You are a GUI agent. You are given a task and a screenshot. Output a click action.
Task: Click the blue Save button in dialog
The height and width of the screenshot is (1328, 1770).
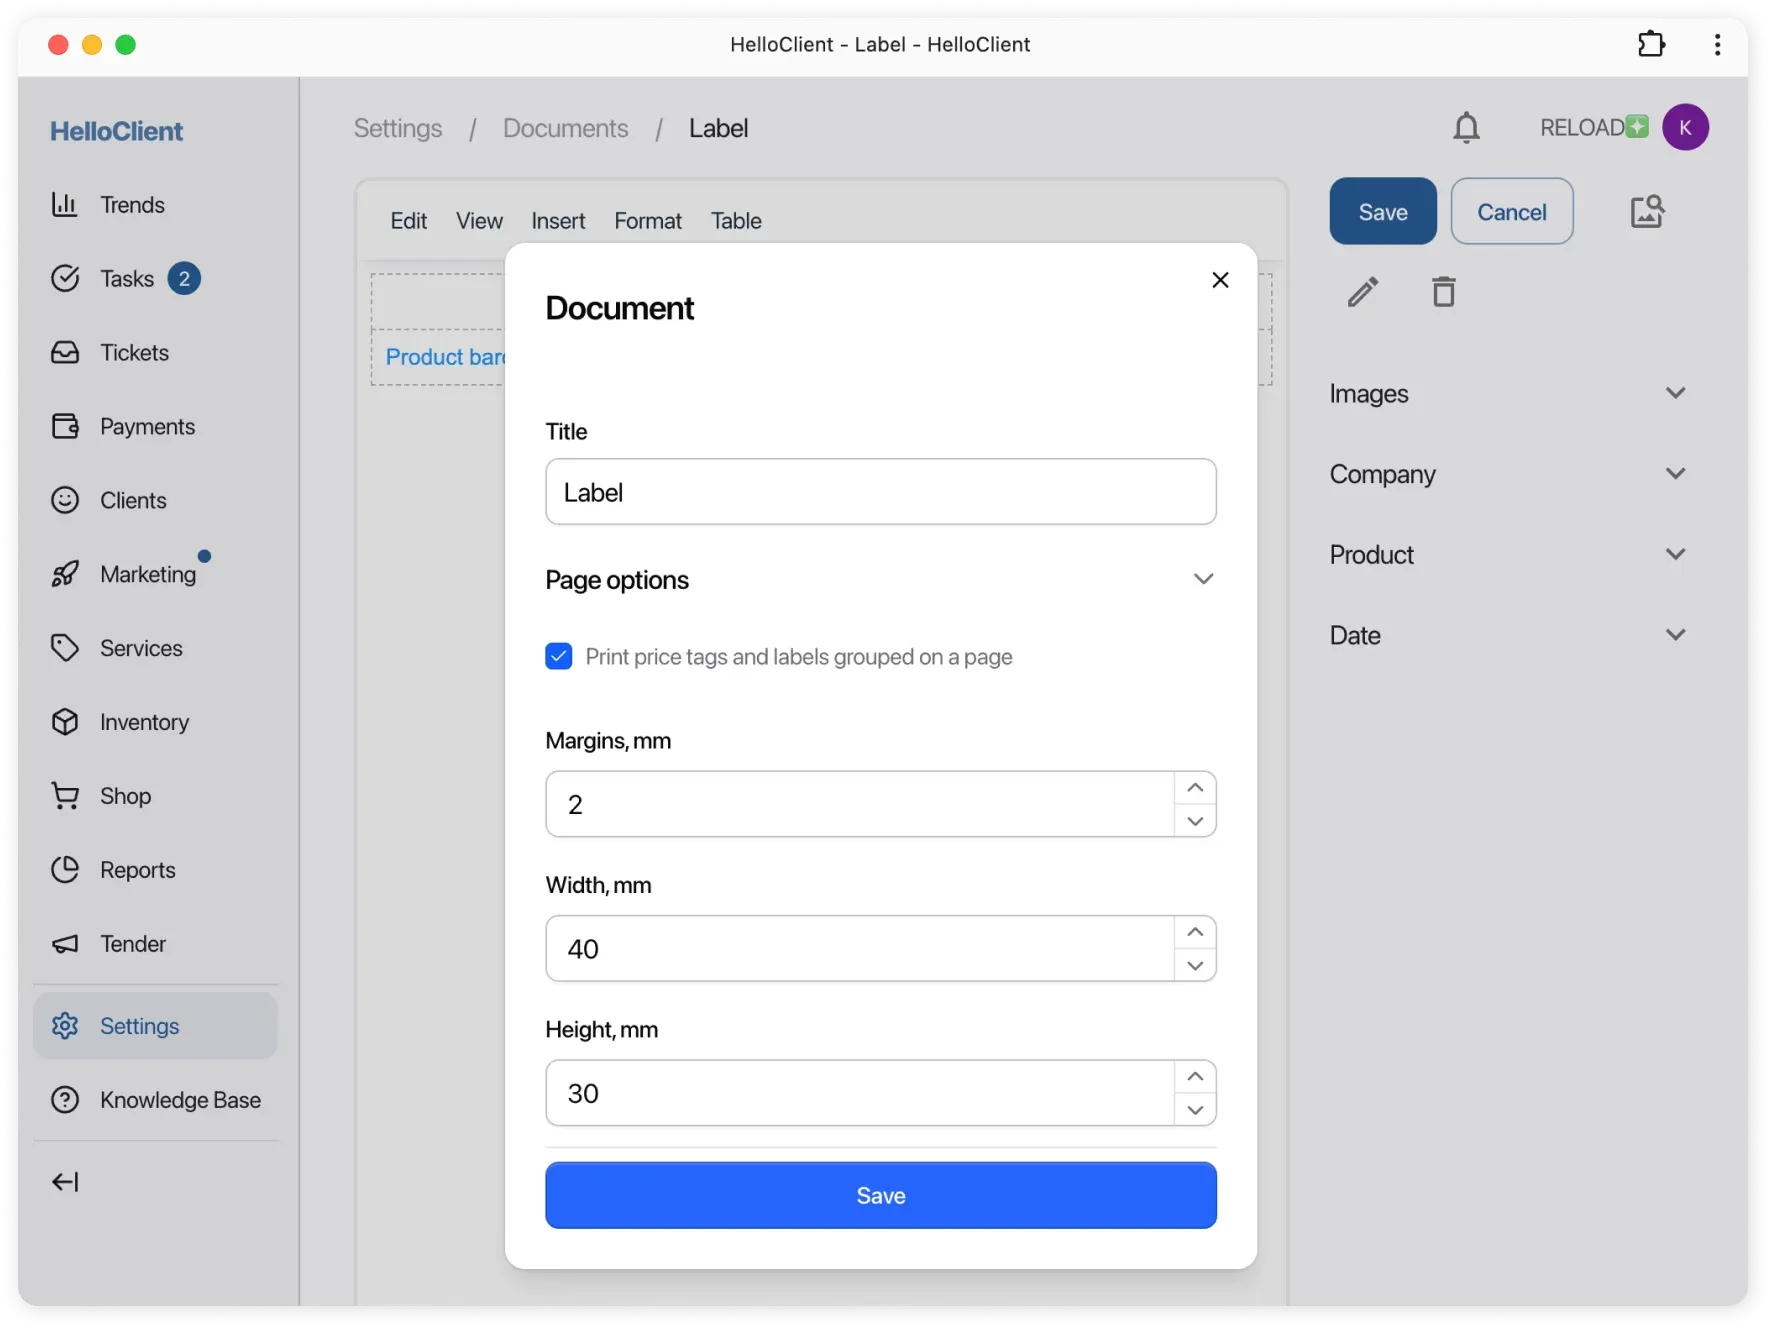click(x=880, y=1195)
